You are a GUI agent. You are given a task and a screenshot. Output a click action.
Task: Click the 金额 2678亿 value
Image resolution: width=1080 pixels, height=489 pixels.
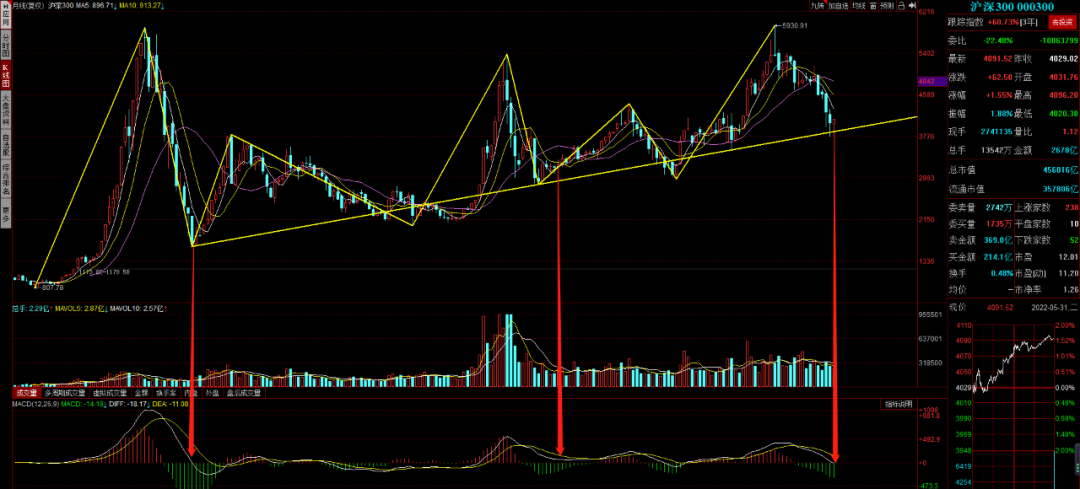pos(1065,149)
